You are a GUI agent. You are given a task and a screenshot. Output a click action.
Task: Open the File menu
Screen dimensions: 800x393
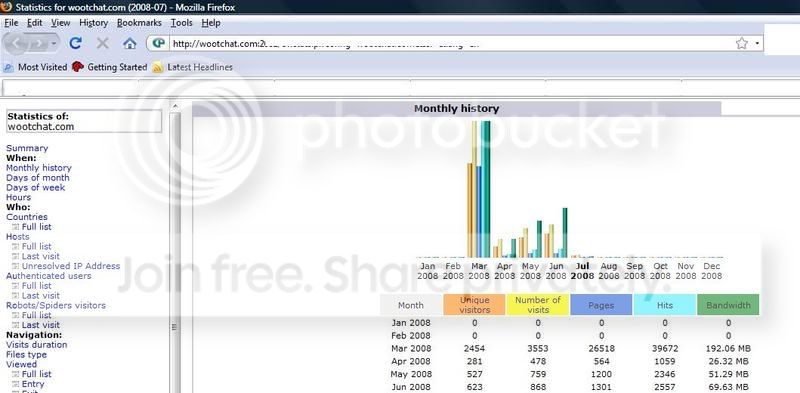pos(11,23)
